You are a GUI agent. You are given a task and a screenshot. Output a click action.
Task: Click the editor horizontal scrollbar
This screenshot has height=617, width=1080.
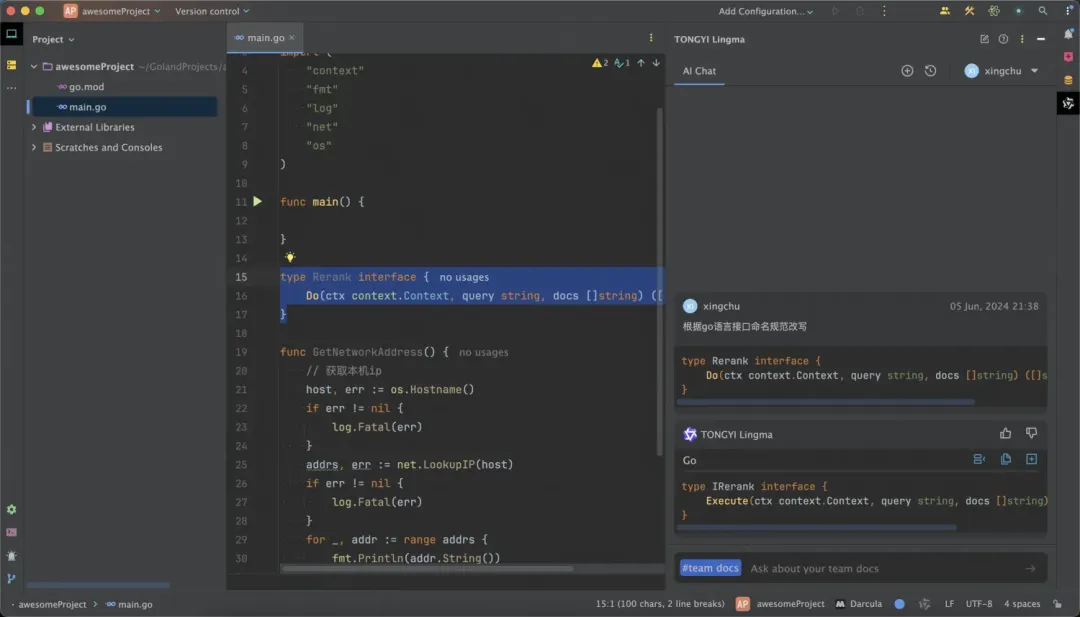click(x=427, y=569)
